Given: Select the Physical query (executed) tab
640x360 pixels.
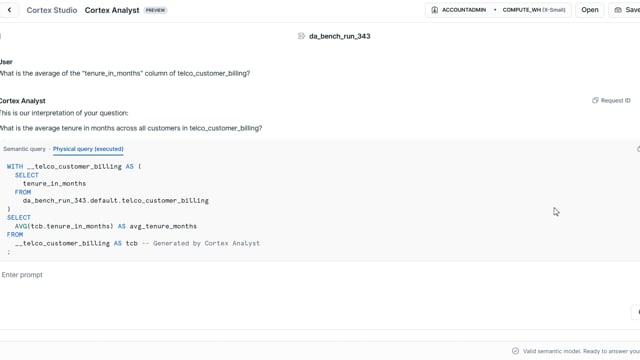Looking at the screenshot, I should tap(88, 149).
